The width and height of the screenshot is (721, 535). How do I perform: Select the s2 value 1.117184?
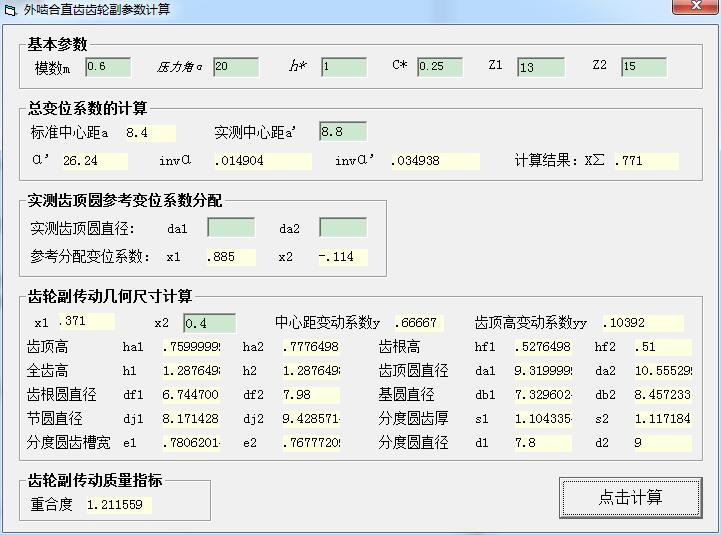pos(663,419)
